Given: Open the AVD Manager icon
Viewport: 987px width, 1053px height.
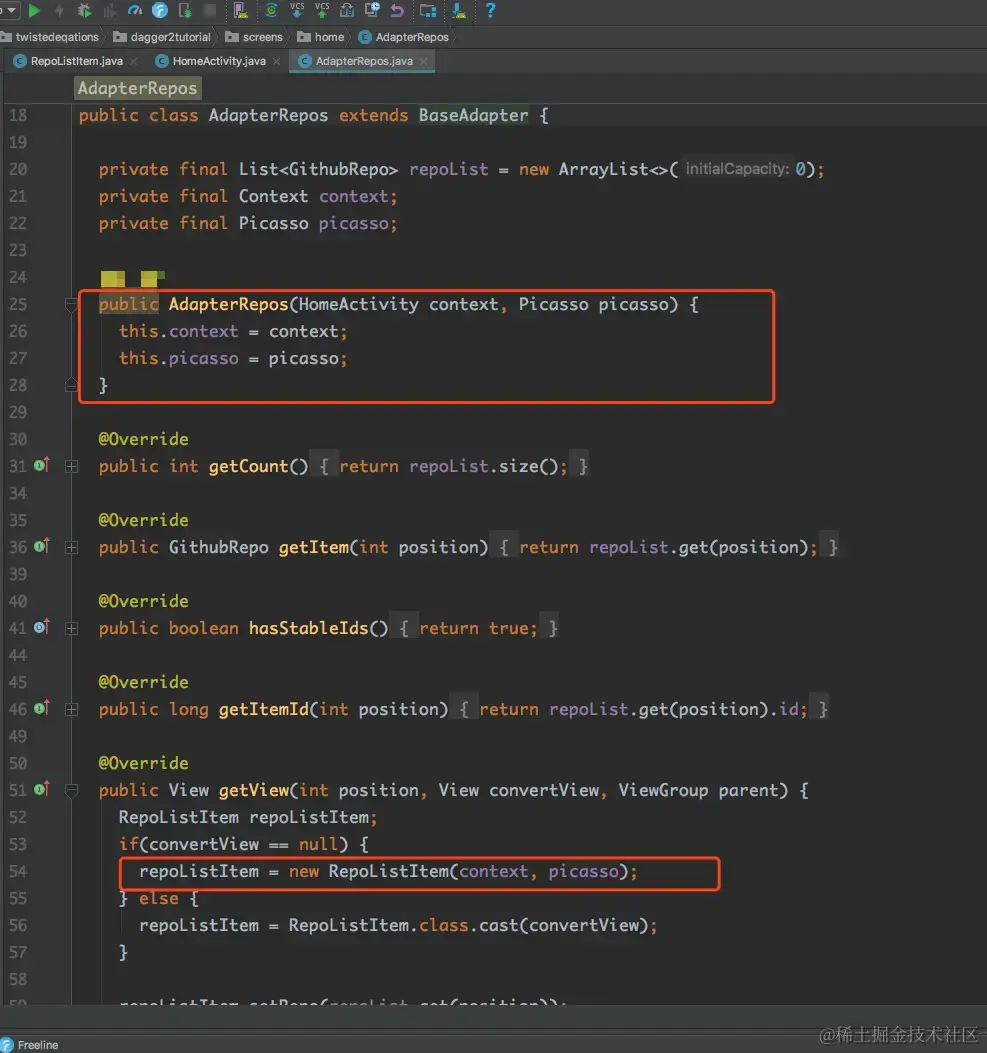Looking at the screenshot, I should (x=240, y=10).
